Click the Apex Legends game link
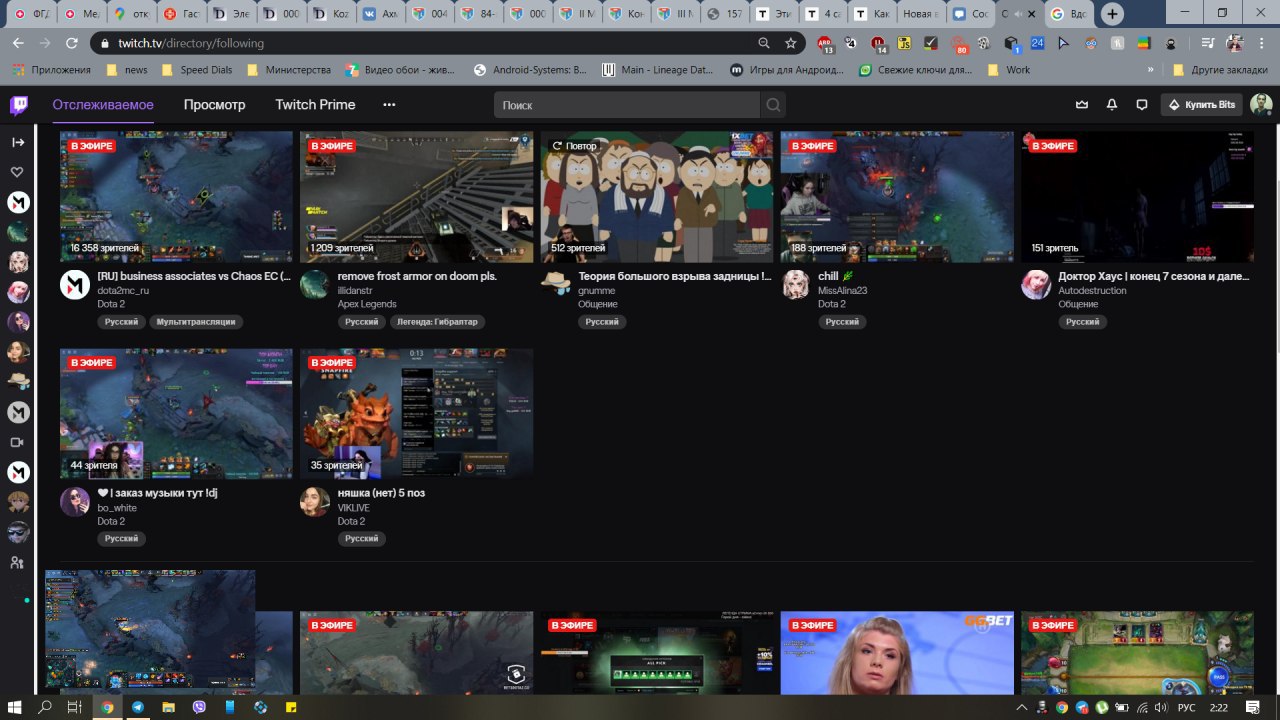 click(x=367, y=304)
